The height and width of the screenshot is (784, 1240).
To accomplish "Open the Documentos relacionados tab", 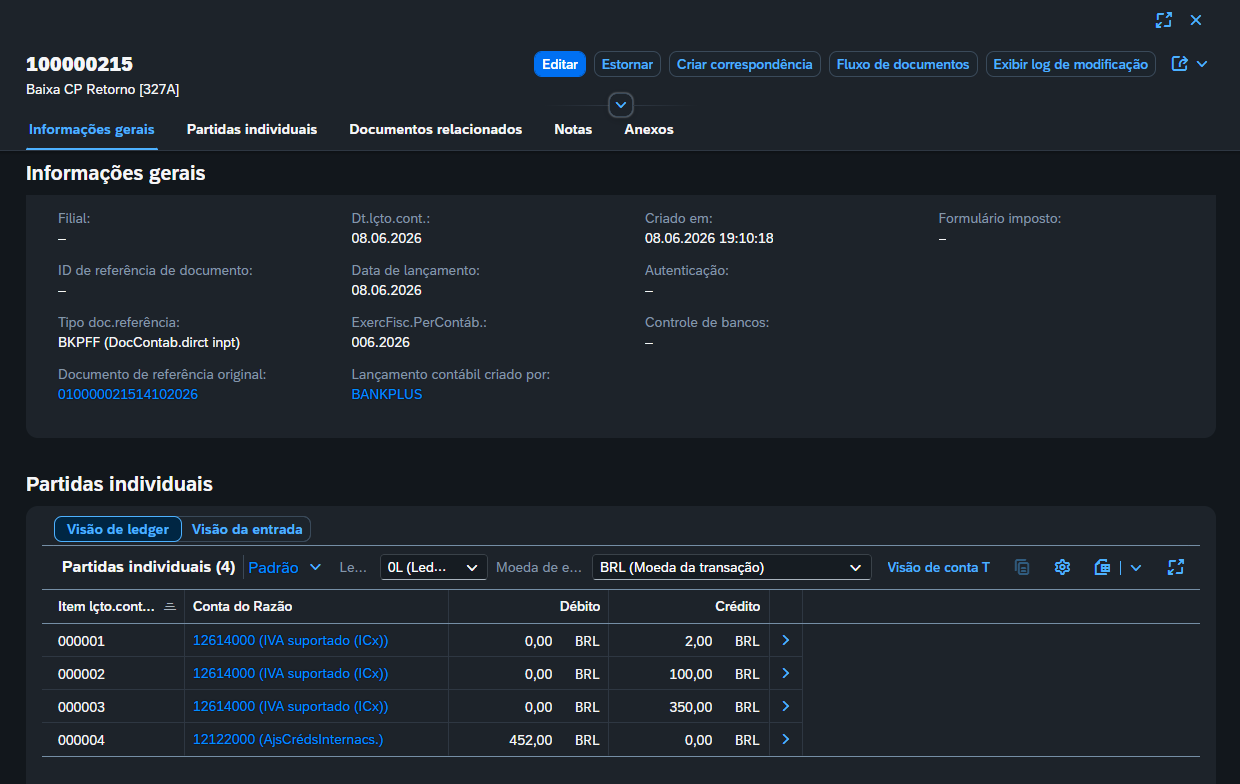I will click(436, 129).
